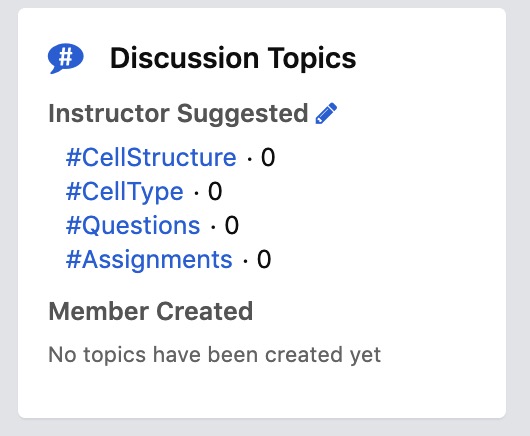Click the post count beside #Questions
530x436 pixels.
pos(232,225)
